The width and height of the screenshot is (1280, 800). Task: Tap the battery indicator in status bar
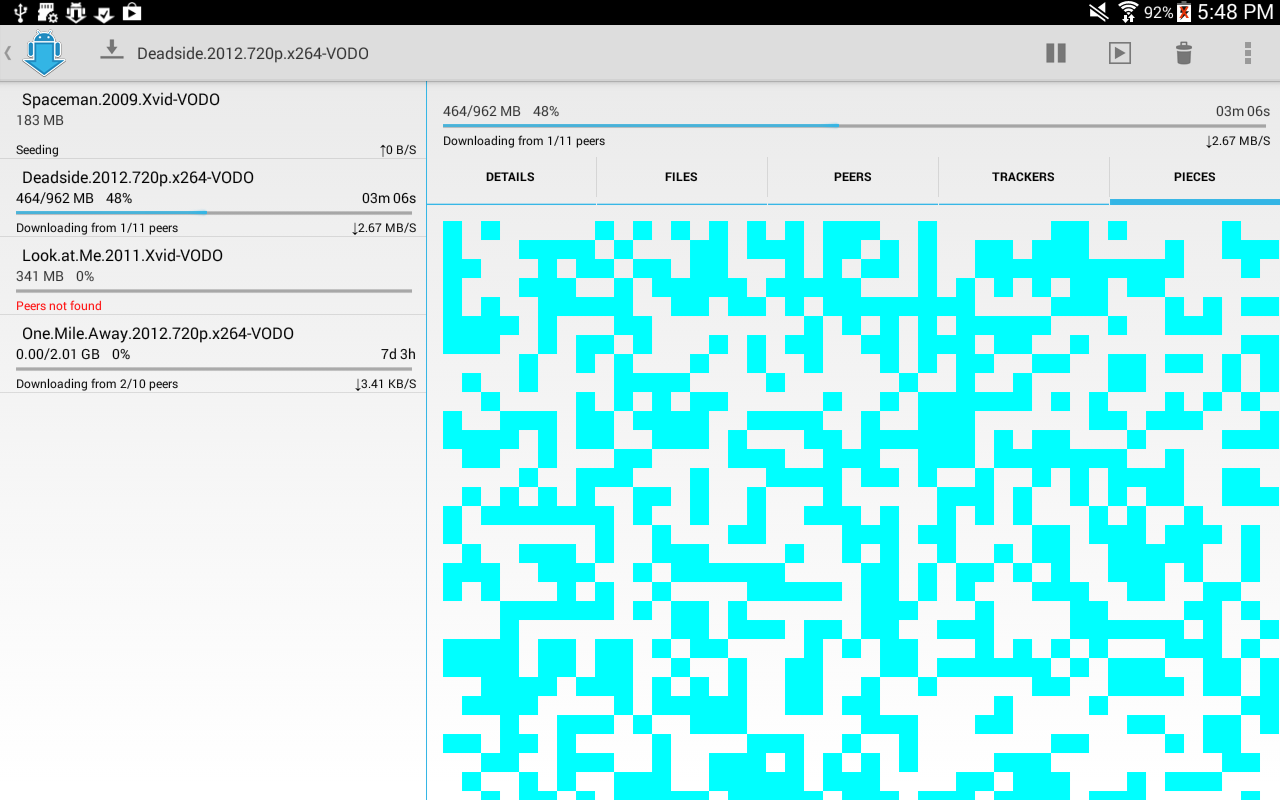tap(1183, 12)
